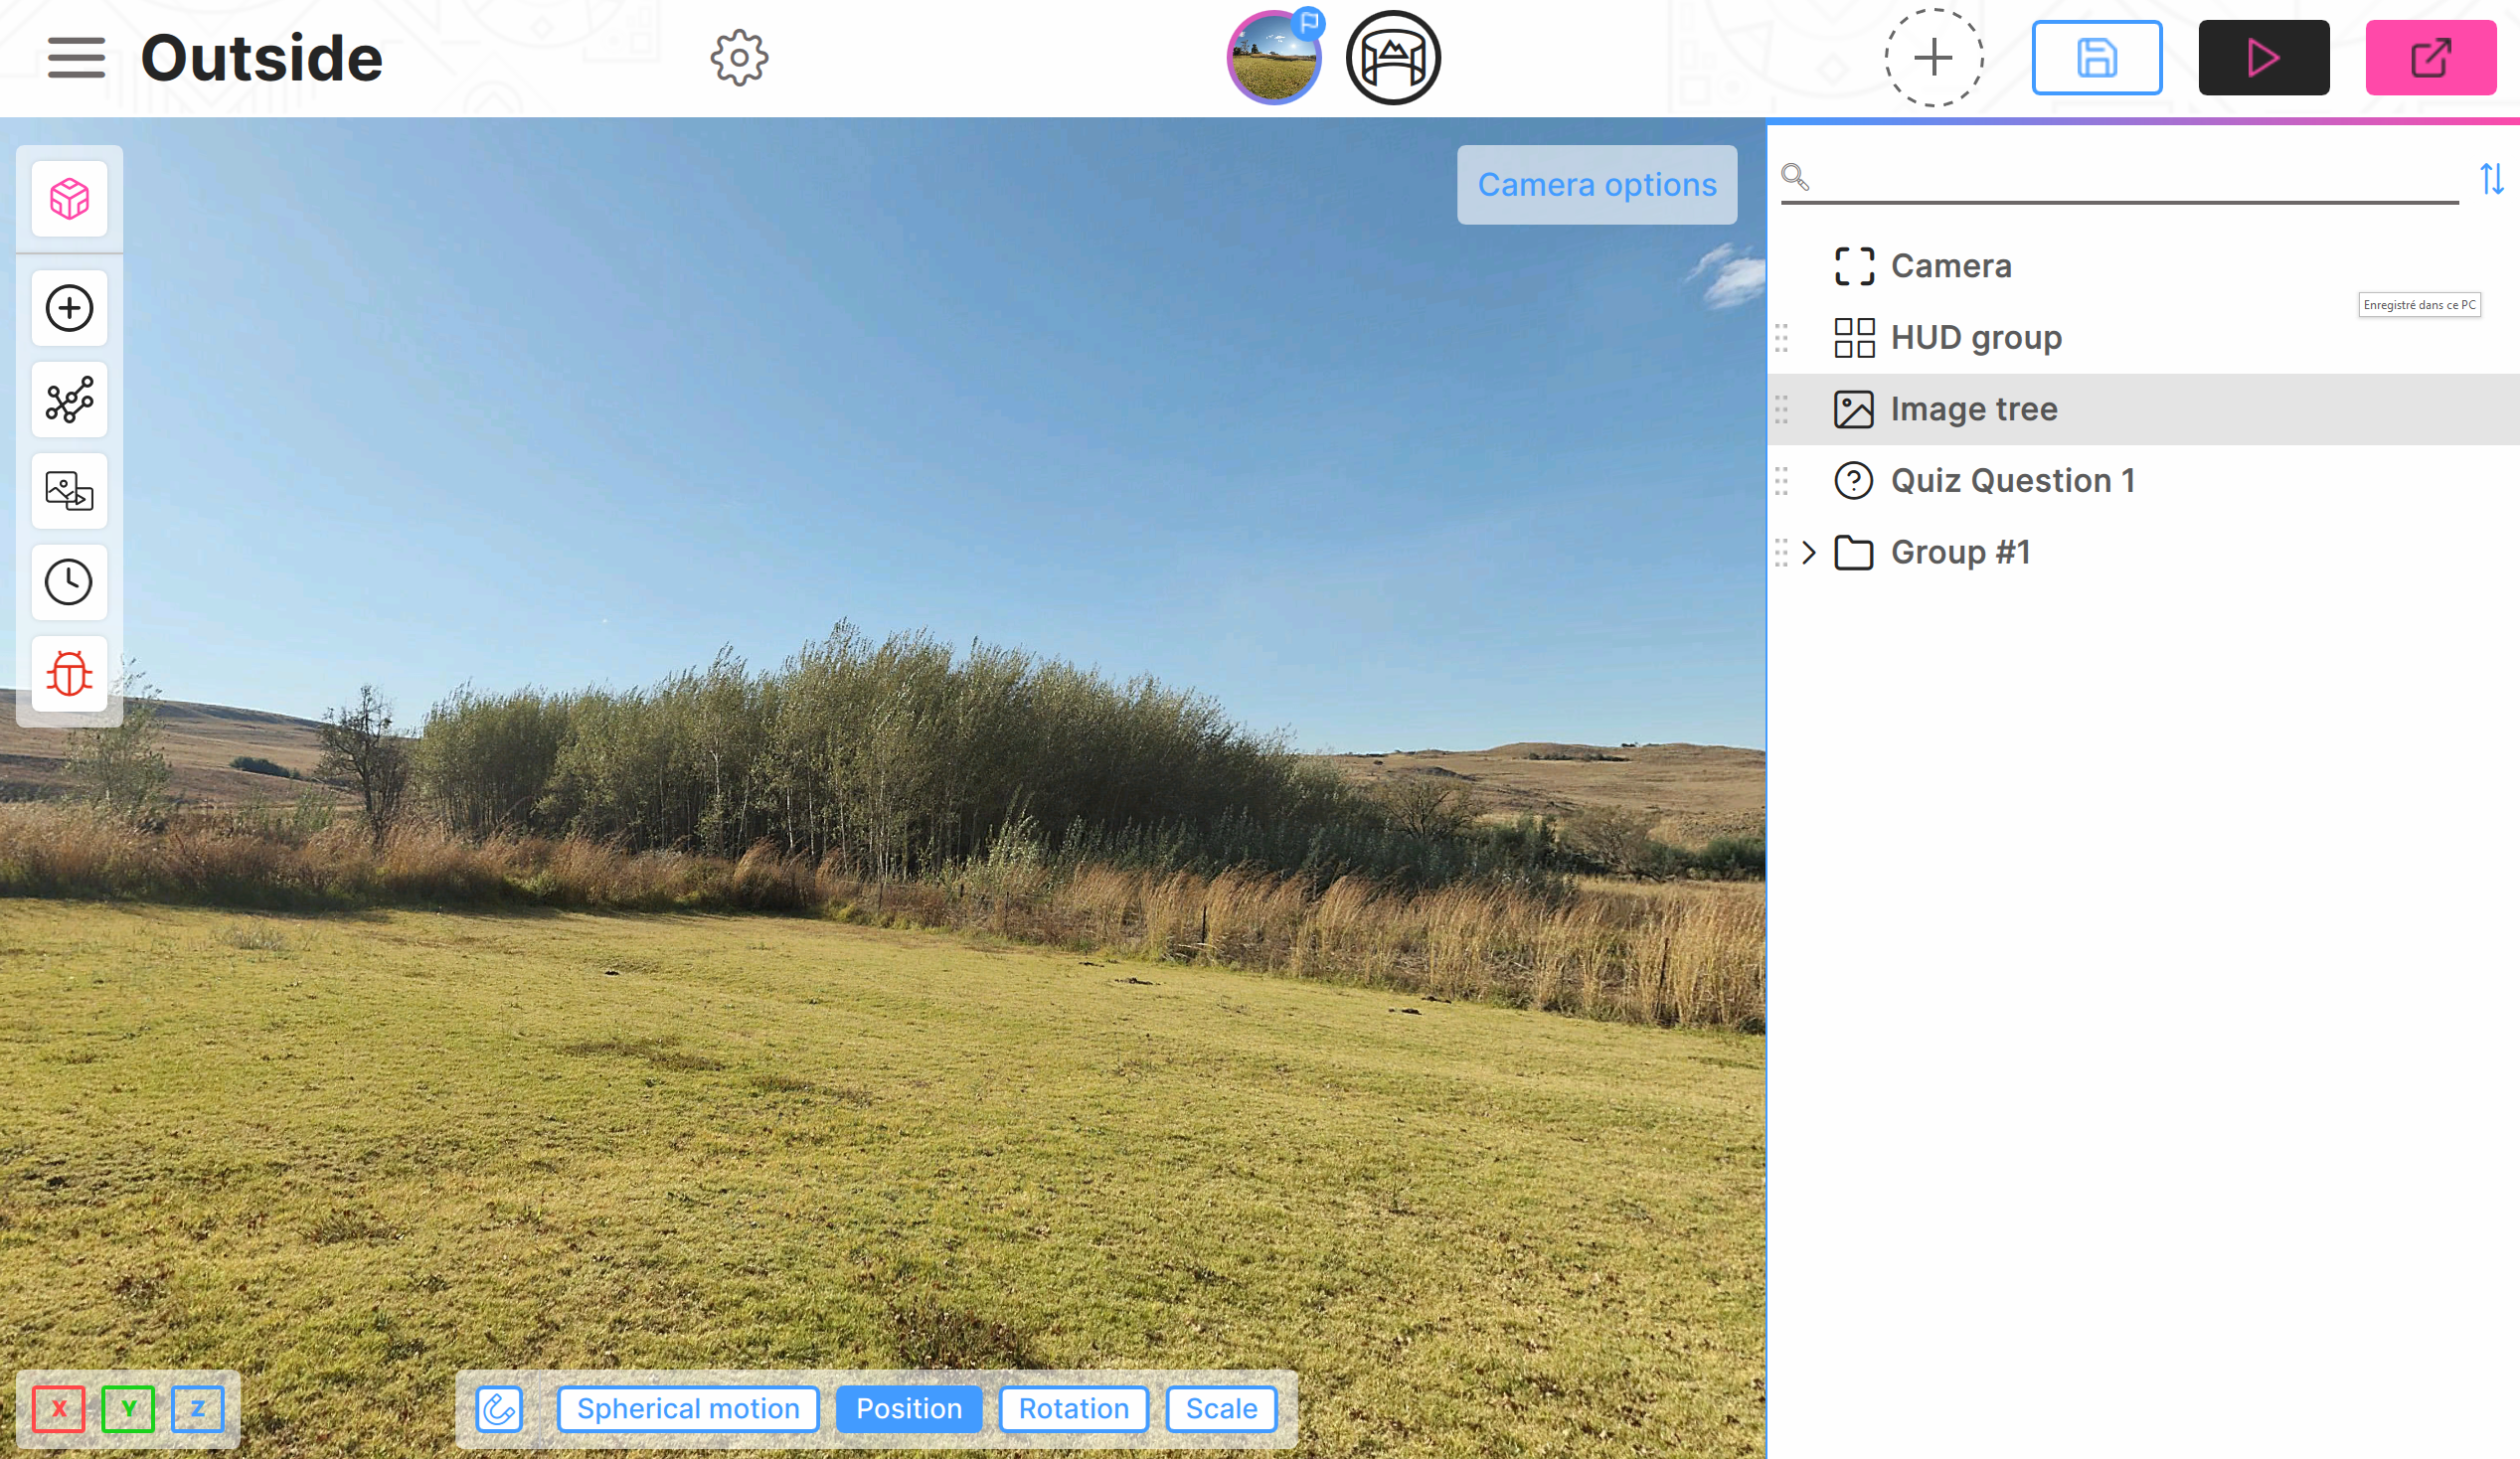Click the play button to preview
This screenshot has width=2520, height=1459.
tap(2263, 58)
